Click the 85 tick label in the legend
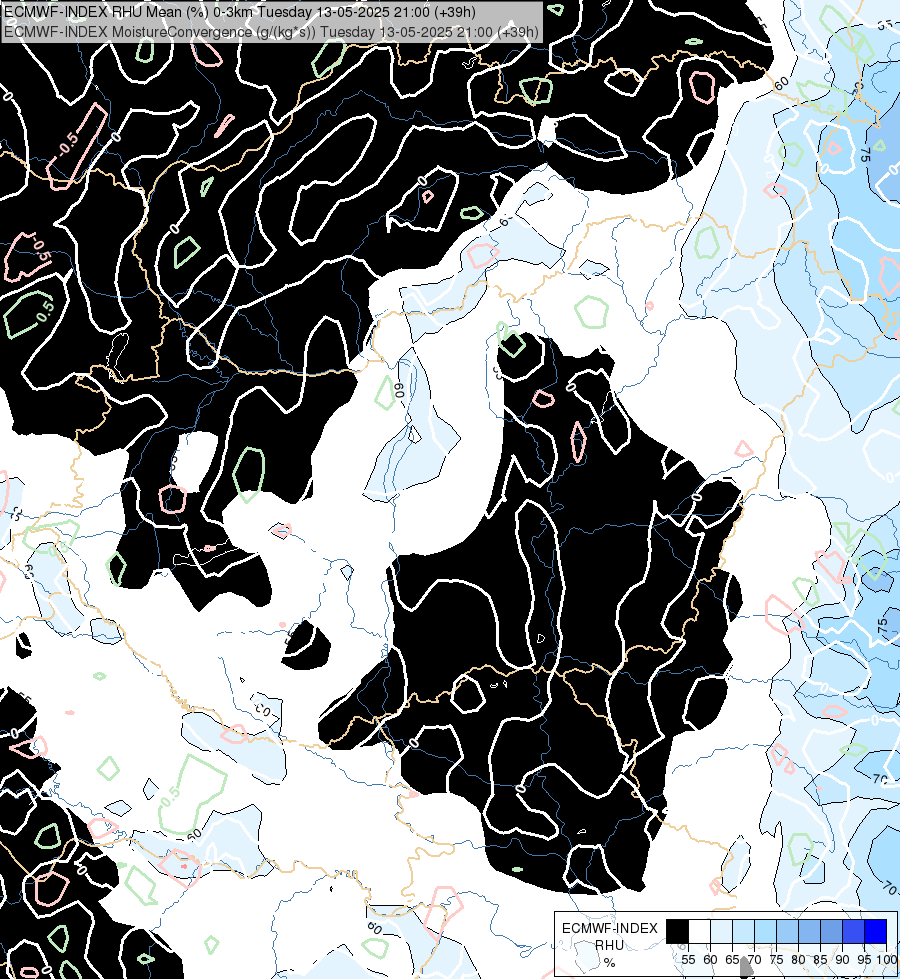Image resolution: width=900 pixels, height=979 pixels. pos(820,960)
